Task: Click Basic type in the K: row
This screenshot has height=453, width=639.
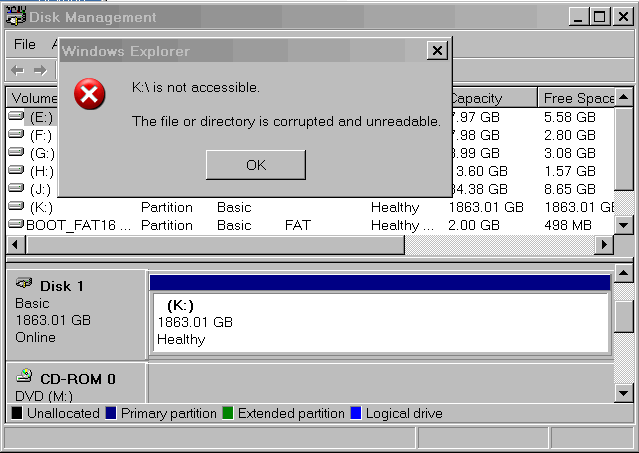Action: [x=234, y=207]
